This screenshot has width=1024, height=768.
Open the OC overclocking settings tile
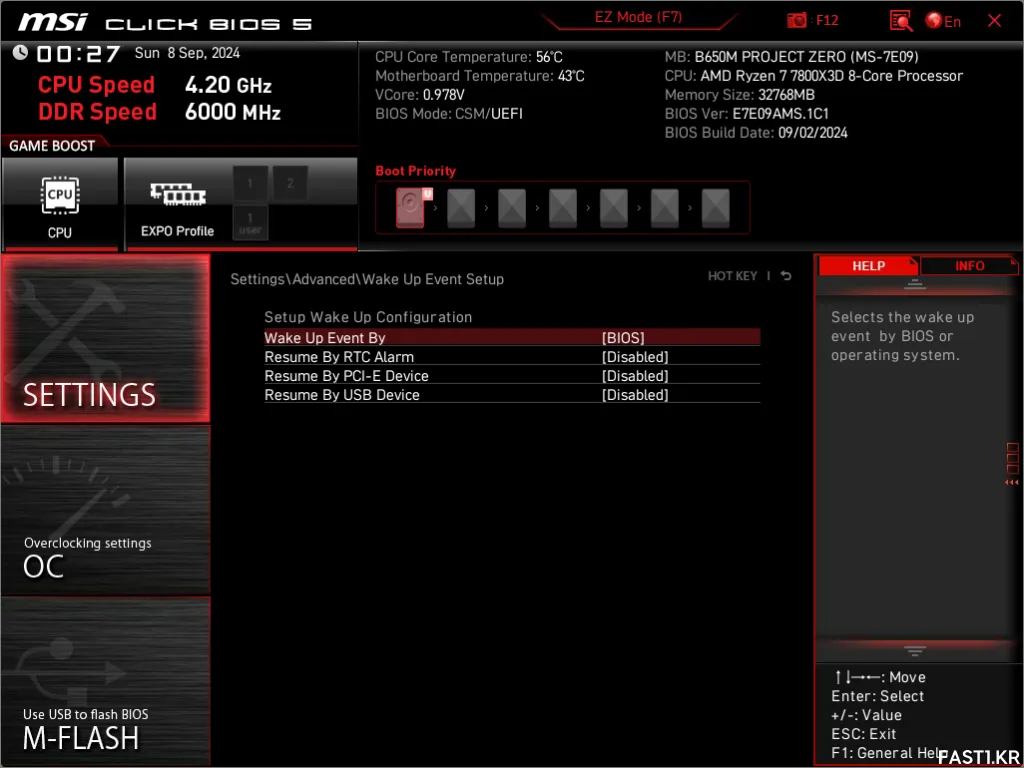pyautogui.click(x=106, y=511)
